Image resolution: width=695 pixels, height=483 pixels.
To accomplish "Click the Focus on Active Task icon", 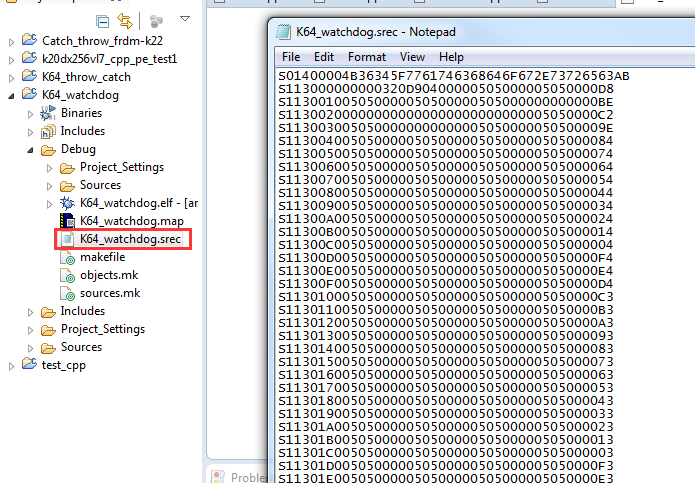I will 156,21.
